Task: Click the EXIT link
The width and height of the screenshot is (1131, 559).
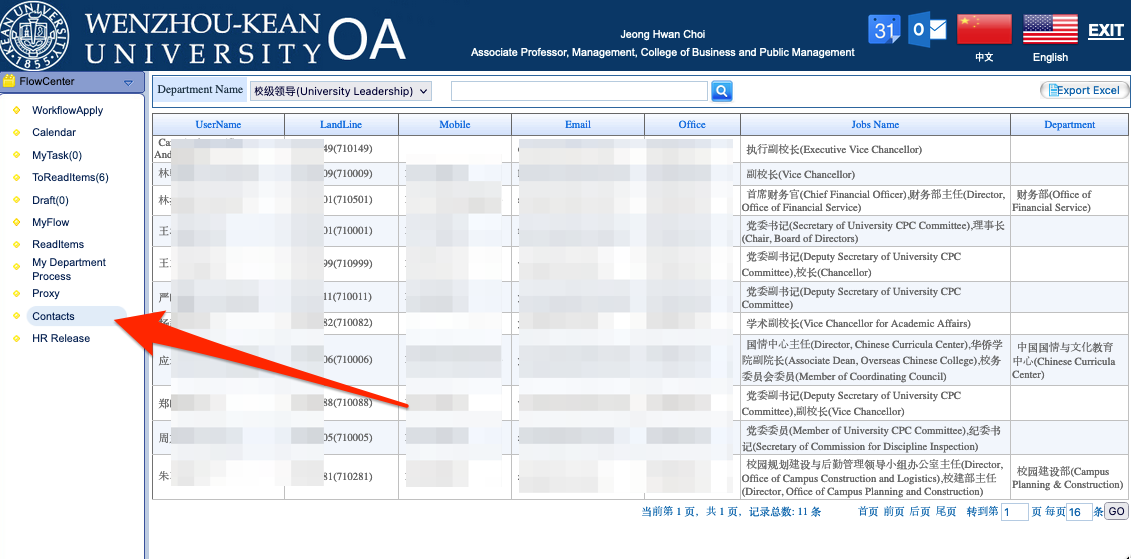Action: (1106, 30)
